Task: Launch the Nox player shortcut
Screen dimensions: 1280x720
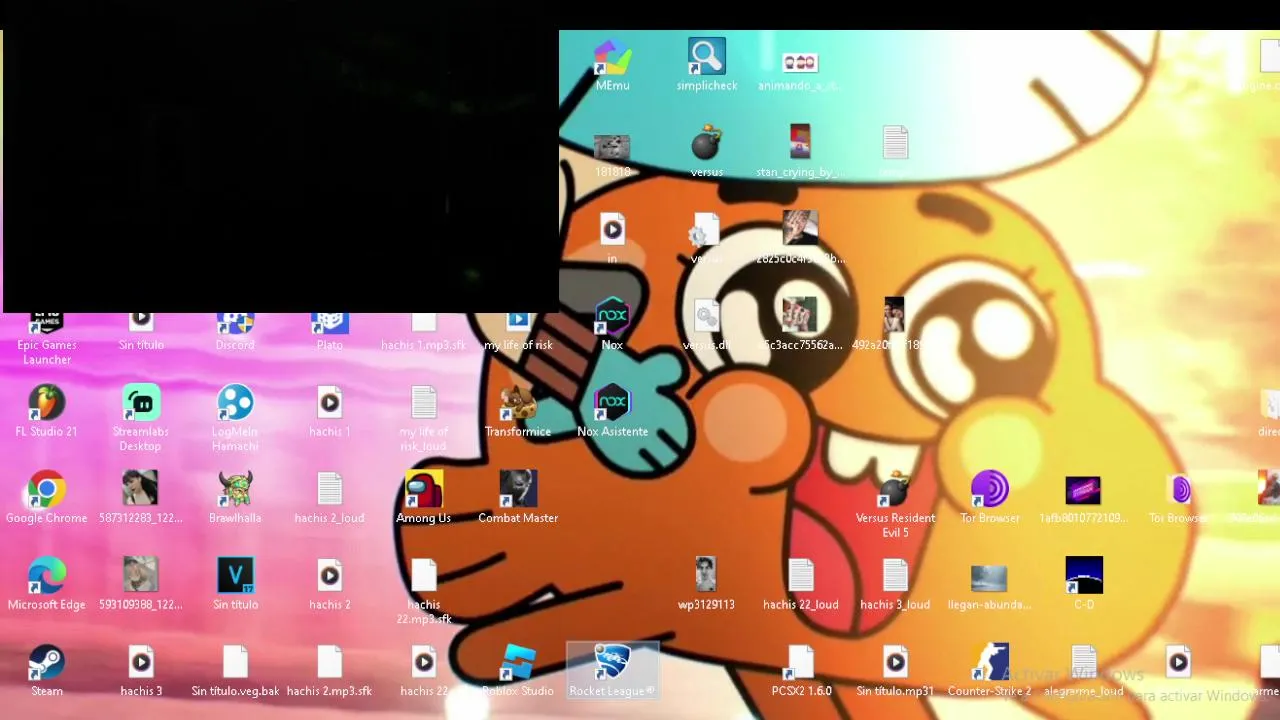Action: [612, 324]
